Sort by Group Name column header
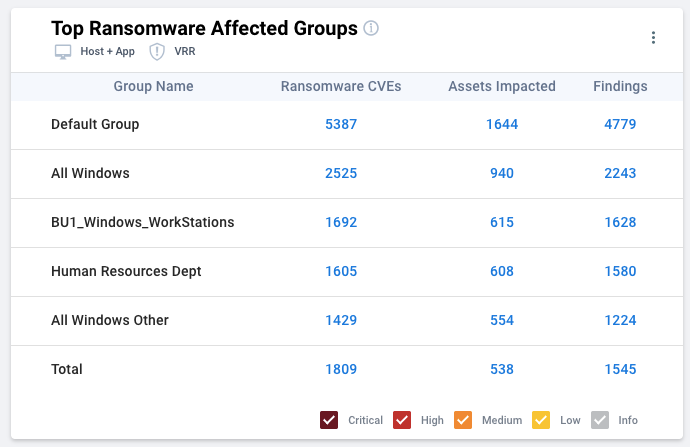The image size is (690, 447). [x=154, y=86]
